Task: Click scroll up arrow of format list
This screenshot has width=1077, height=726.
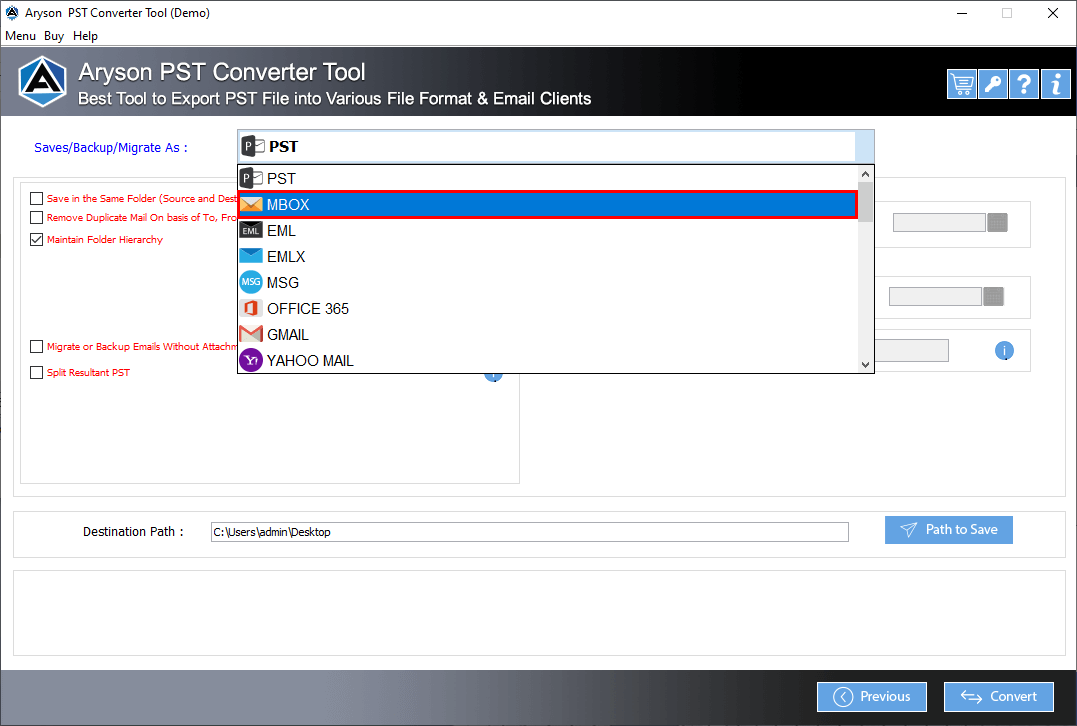Action: (x=865, y=174)
